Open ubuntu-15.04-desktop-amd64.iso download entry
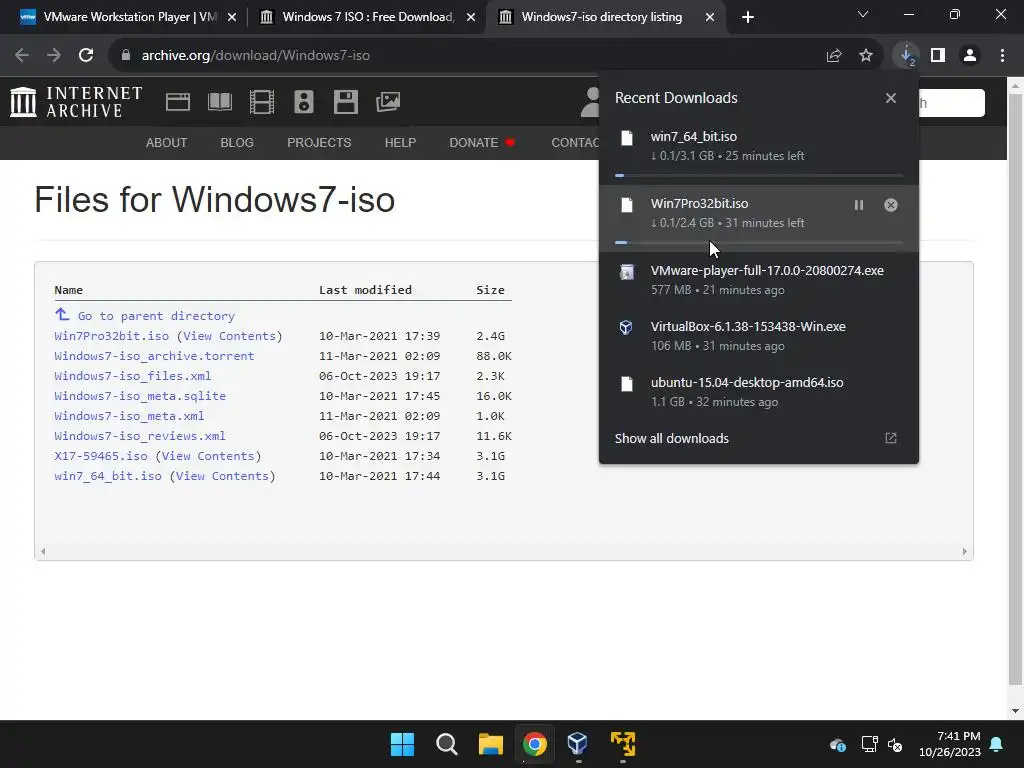This screenshot has height=768, width=1024. (x=759, y=392)
